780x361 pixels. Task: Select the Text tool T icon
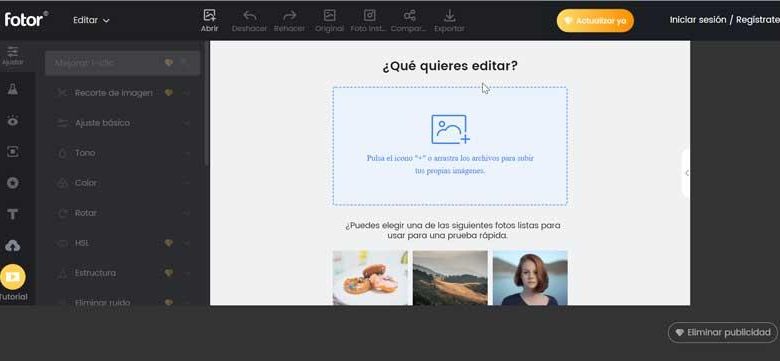pyautogui.click(x=12, y=214)
